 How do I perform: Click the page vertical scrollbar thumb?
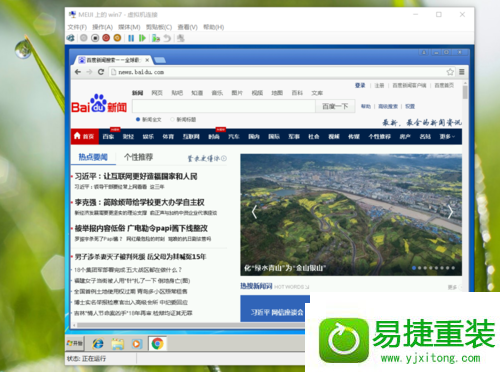click(465, 92)
